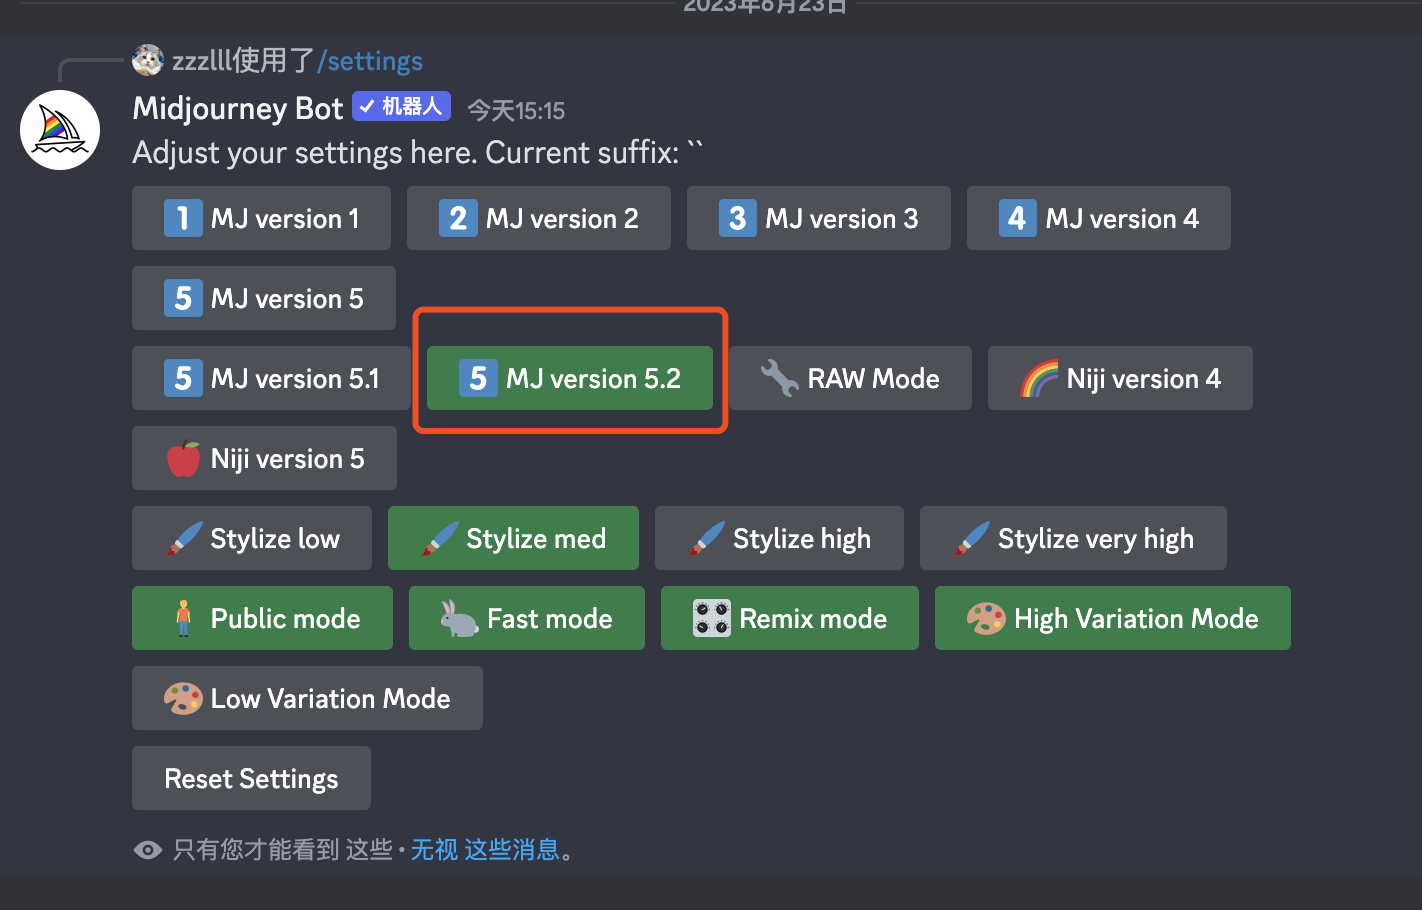Click the rabbit icon on Fast mode
This screenshot has height=910, width=1422.
coord(460,618)
